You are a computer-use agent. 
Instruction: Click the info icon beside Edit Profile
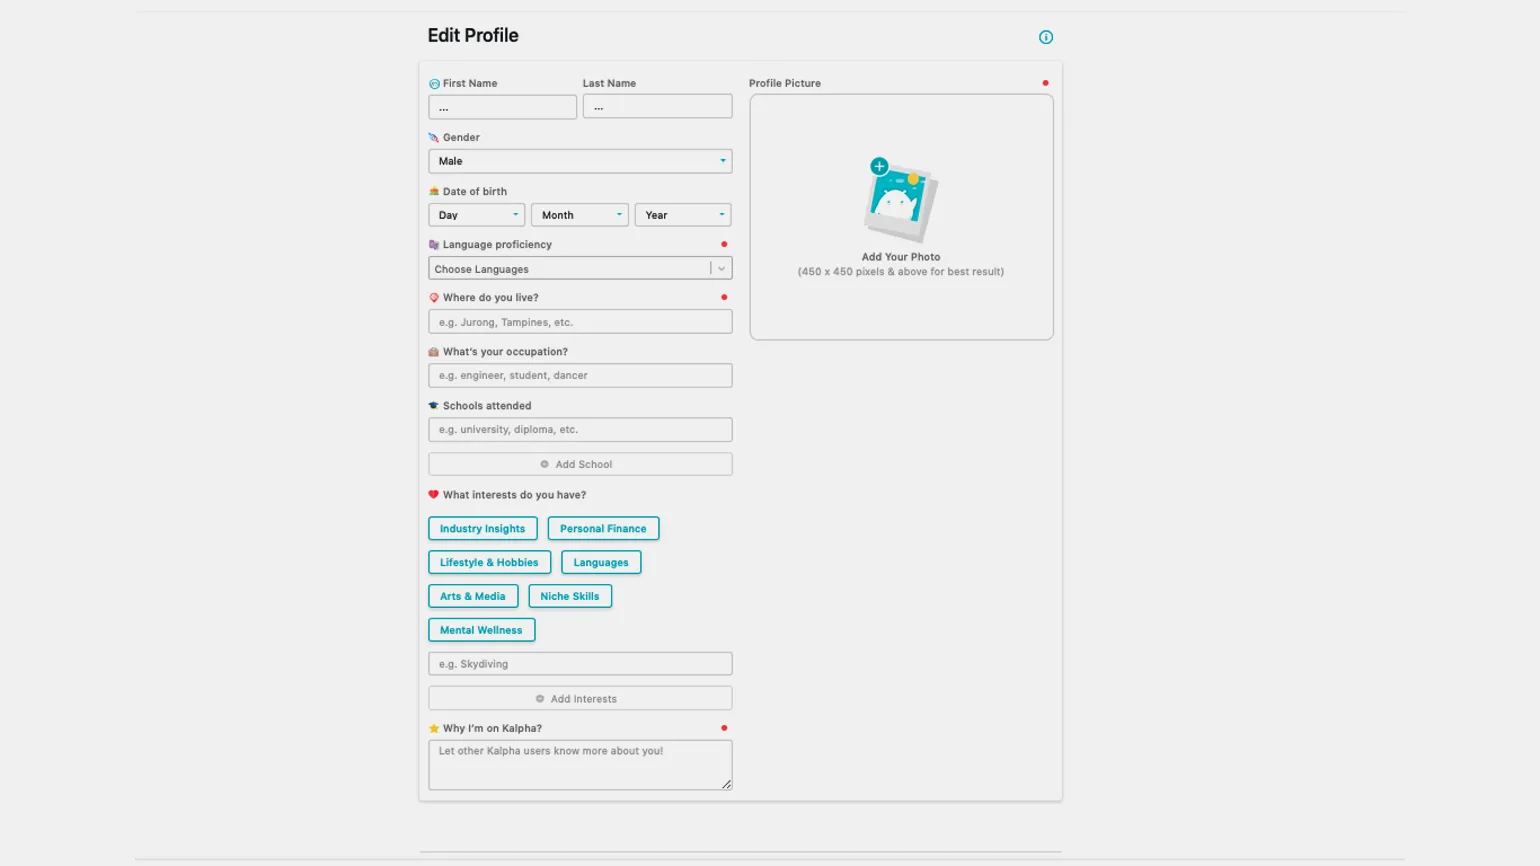[1046, 37]
